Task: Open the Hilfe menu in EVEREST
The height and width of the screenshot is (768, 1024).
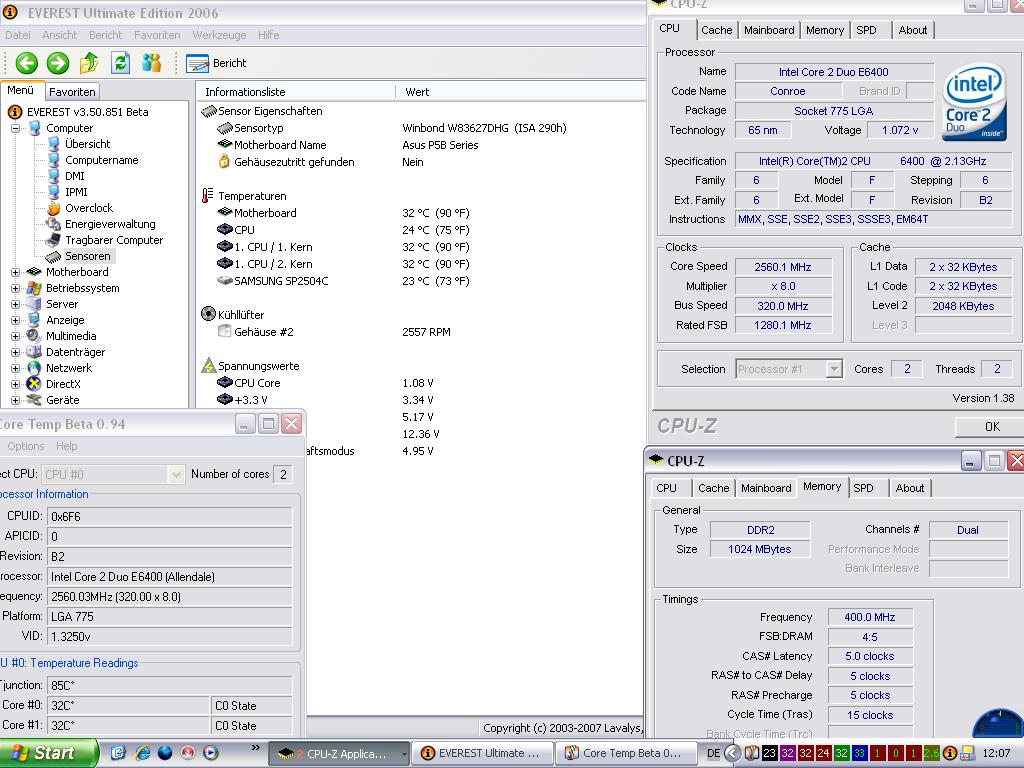Action: [x=268, y=35]
